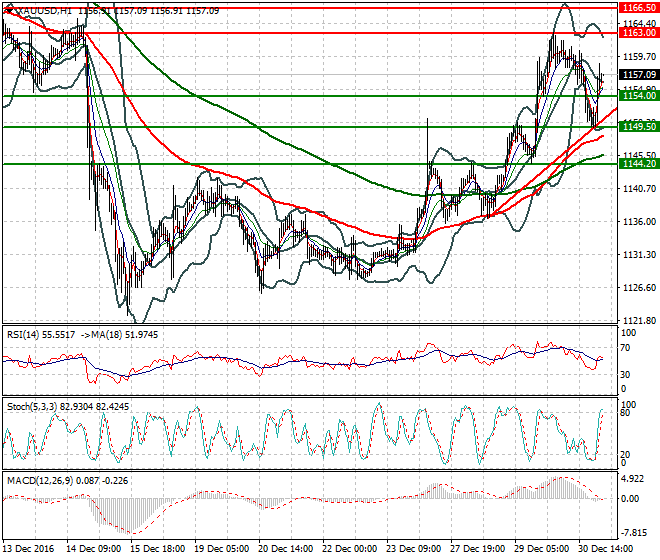Select the 1163.00 red resistance price label
This screenshot has width=660, height=560.
pyautogui.click(x=639, y=33)
